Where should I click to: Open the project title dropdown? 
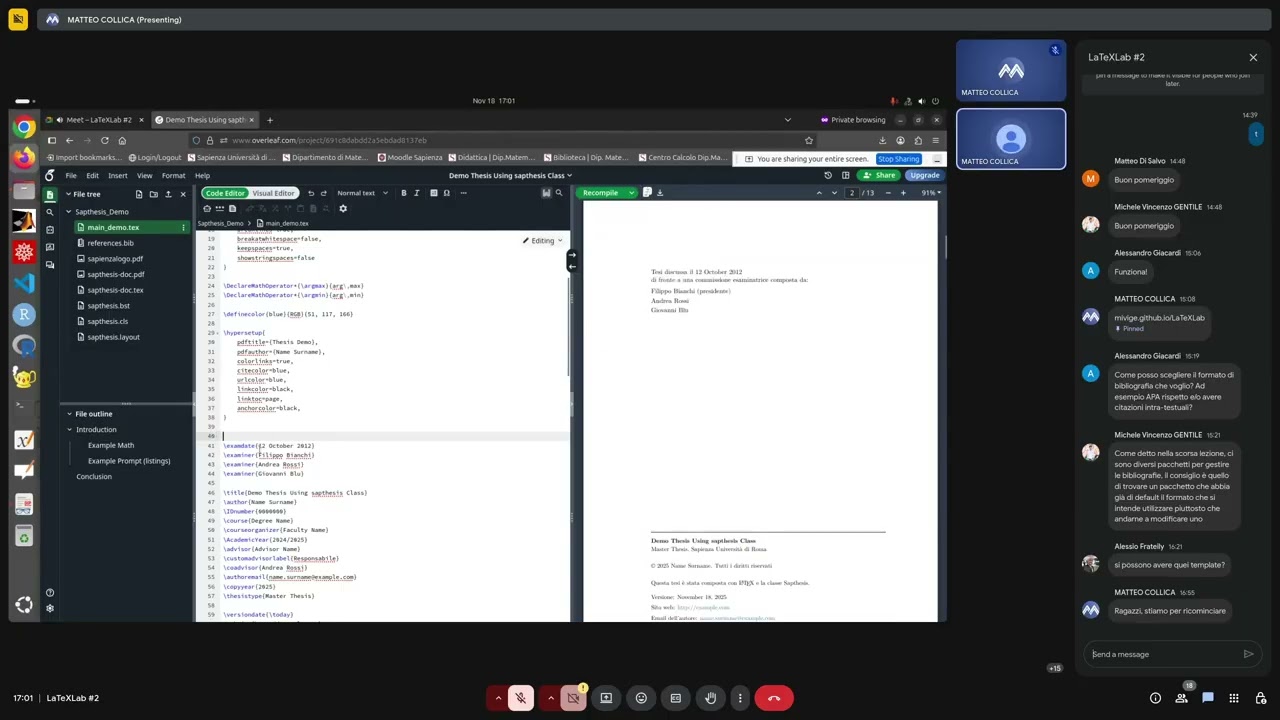[510, 176]
